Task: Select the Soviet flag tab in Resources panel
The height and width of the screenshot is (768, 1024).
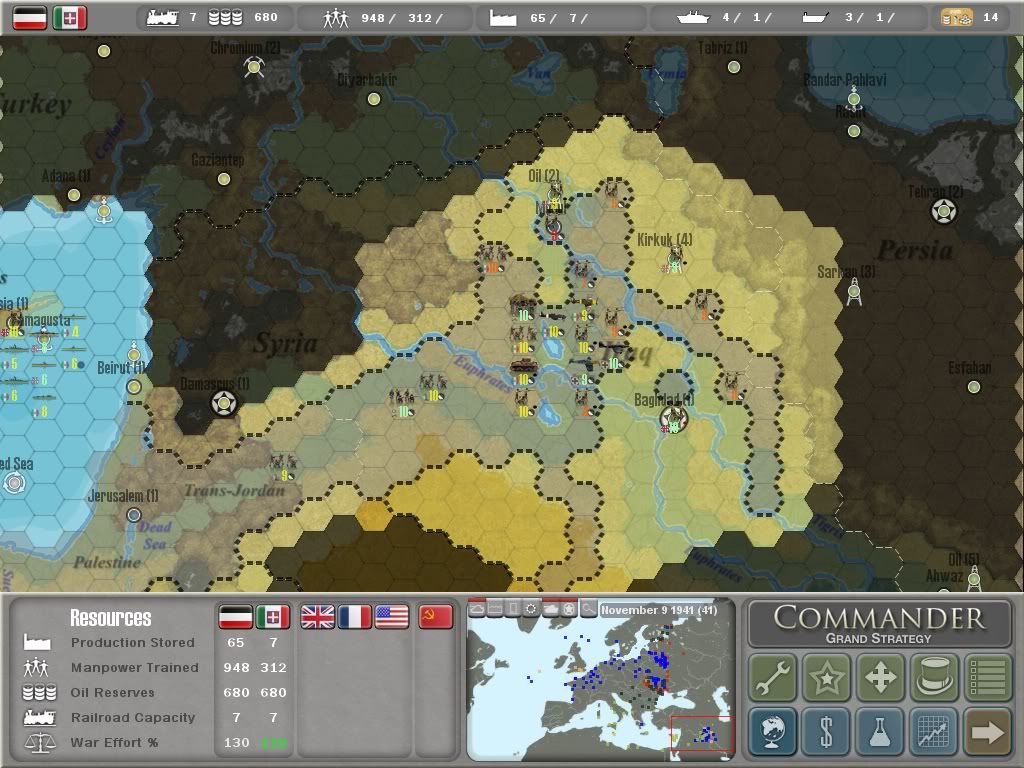Action: click(x=436, y=616)
